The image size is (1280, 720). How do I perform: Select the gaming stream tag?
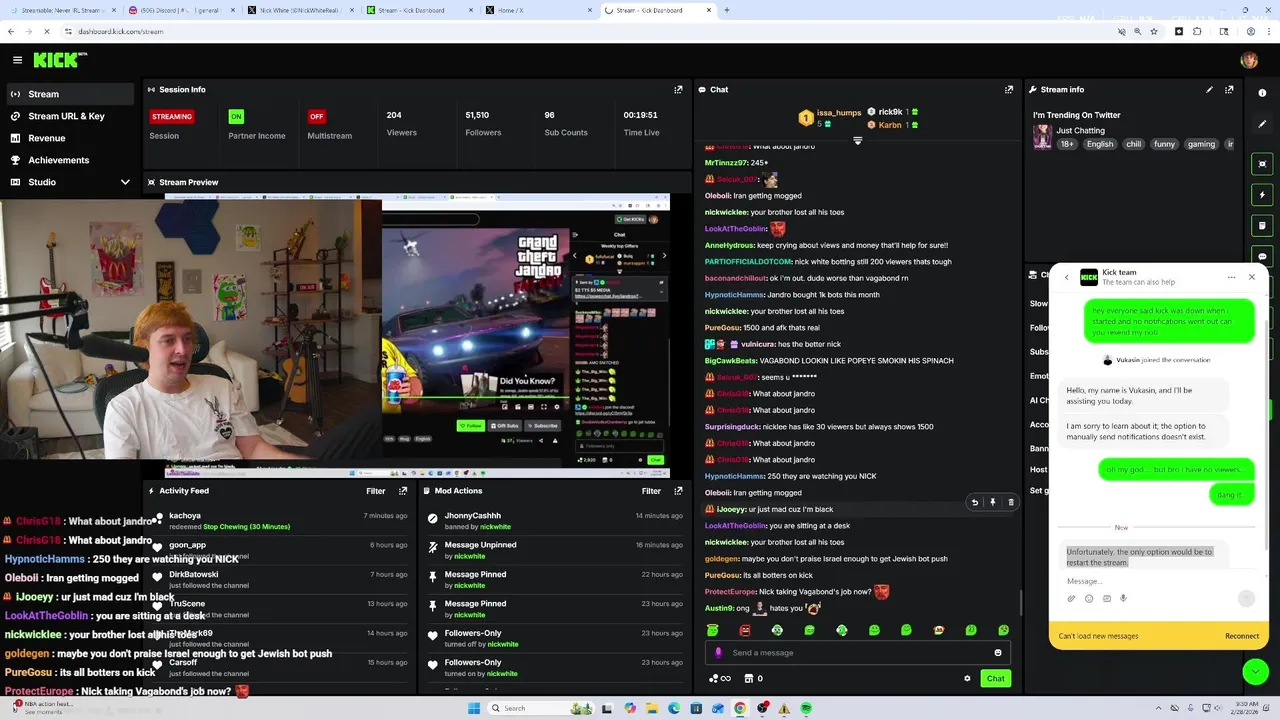1201,144
